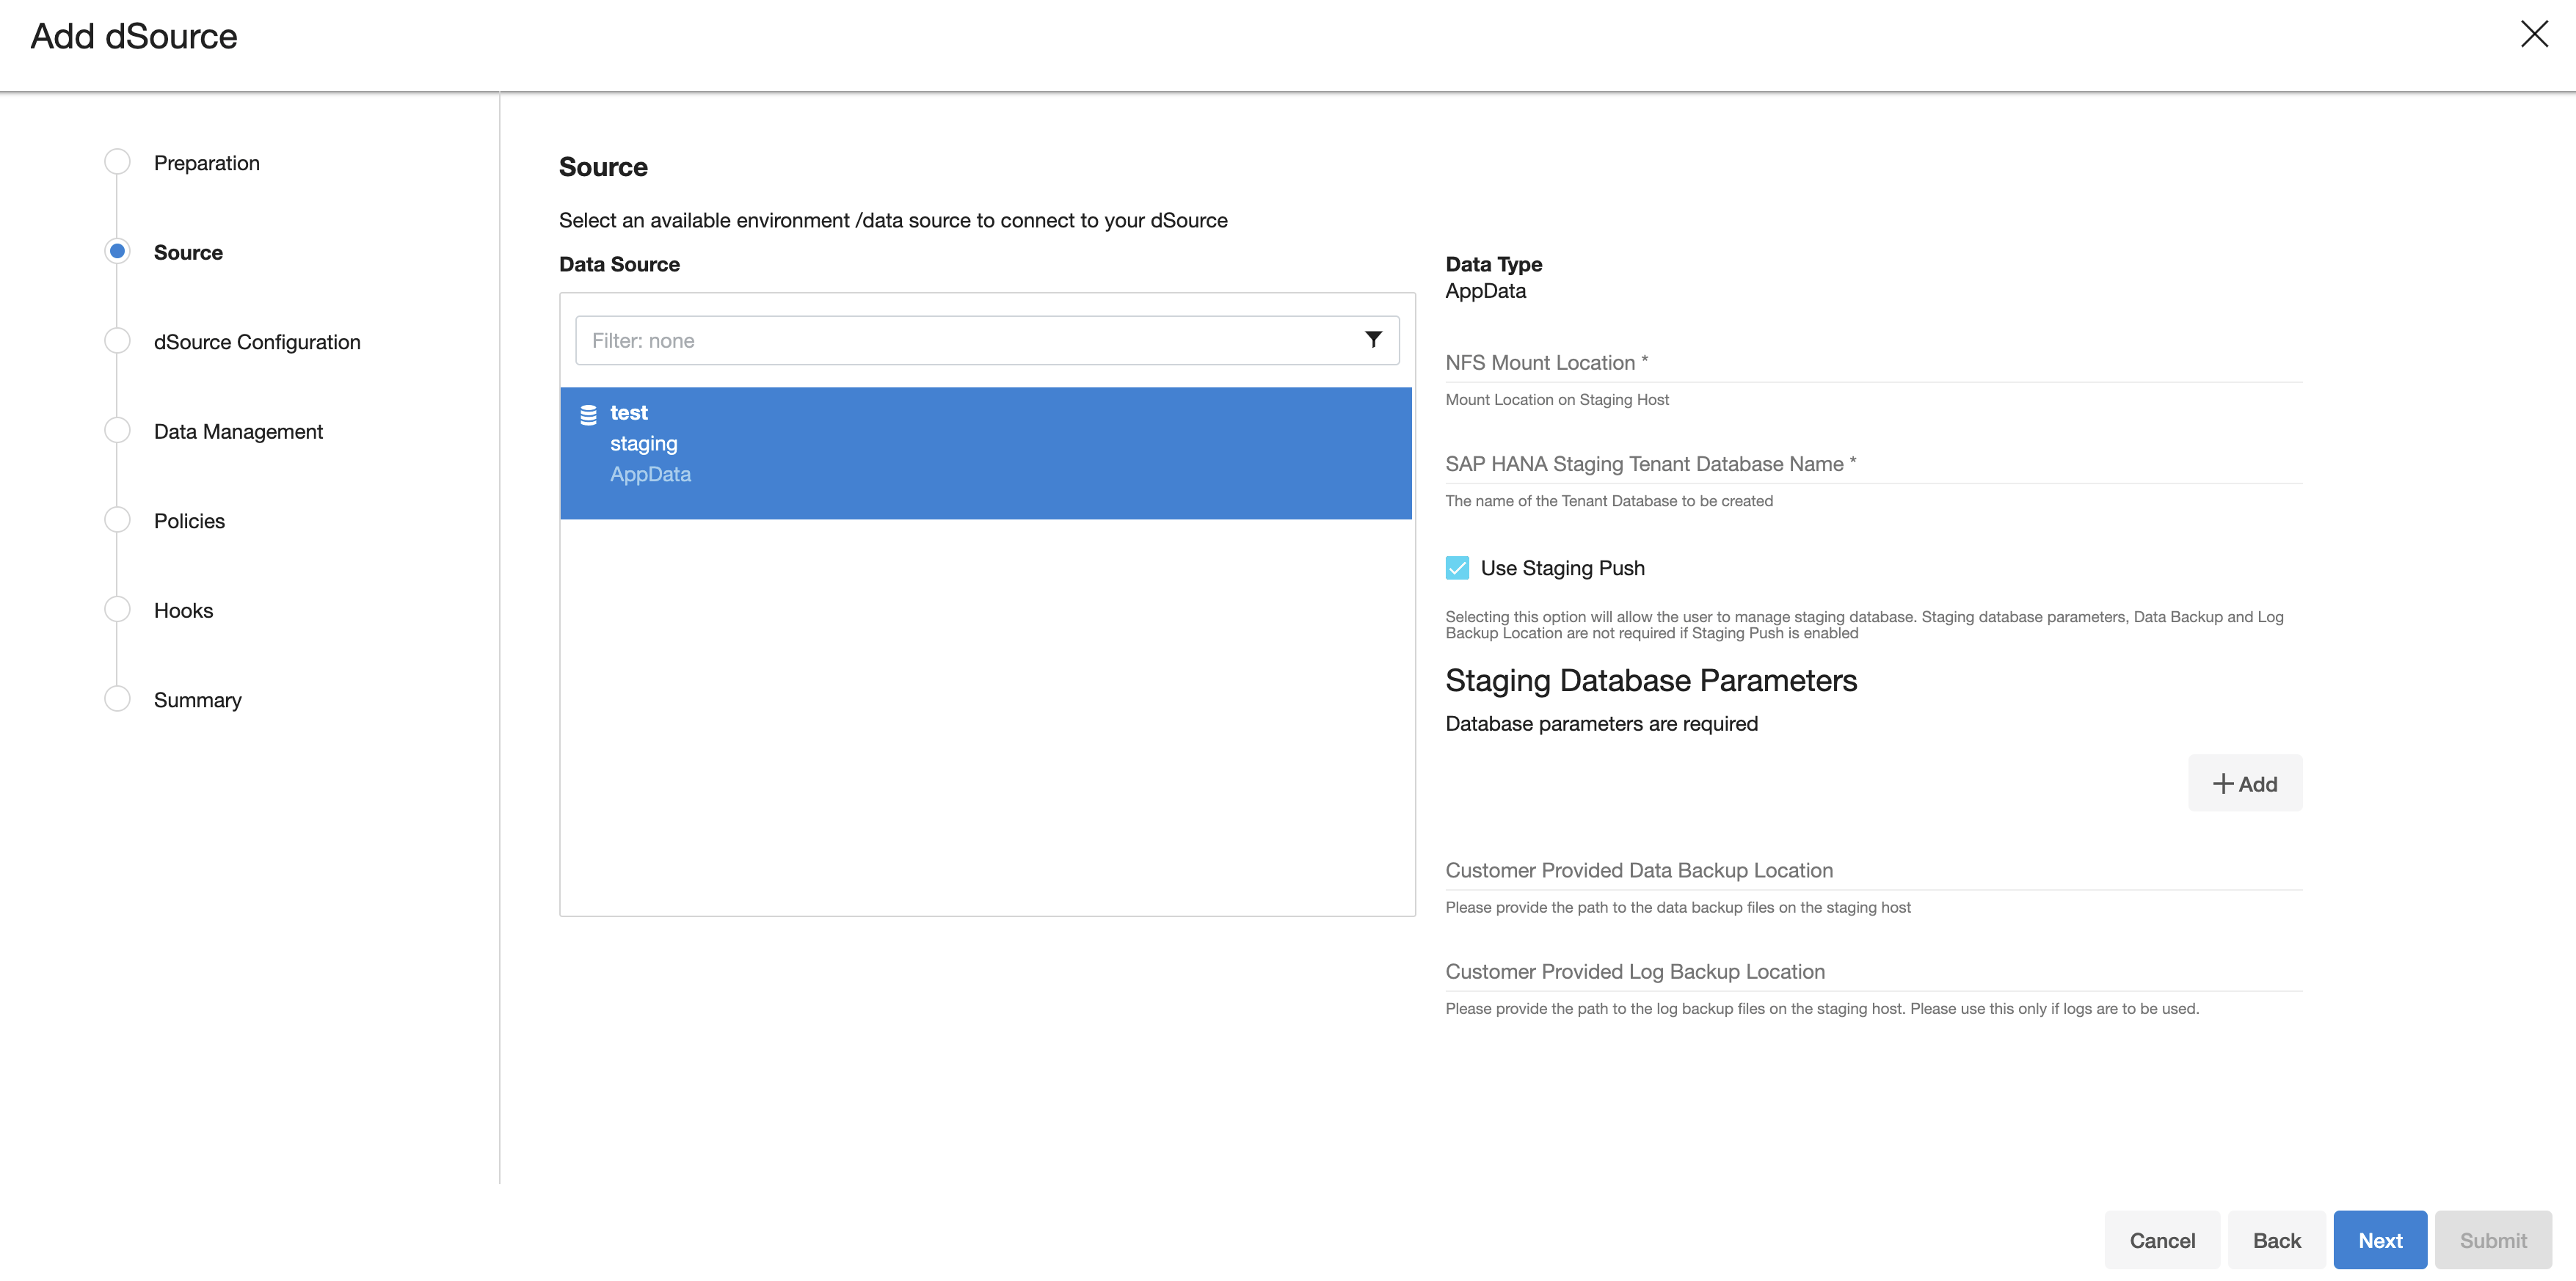
Task: Click the Summary step circle
Action: [x=117, y=699]
